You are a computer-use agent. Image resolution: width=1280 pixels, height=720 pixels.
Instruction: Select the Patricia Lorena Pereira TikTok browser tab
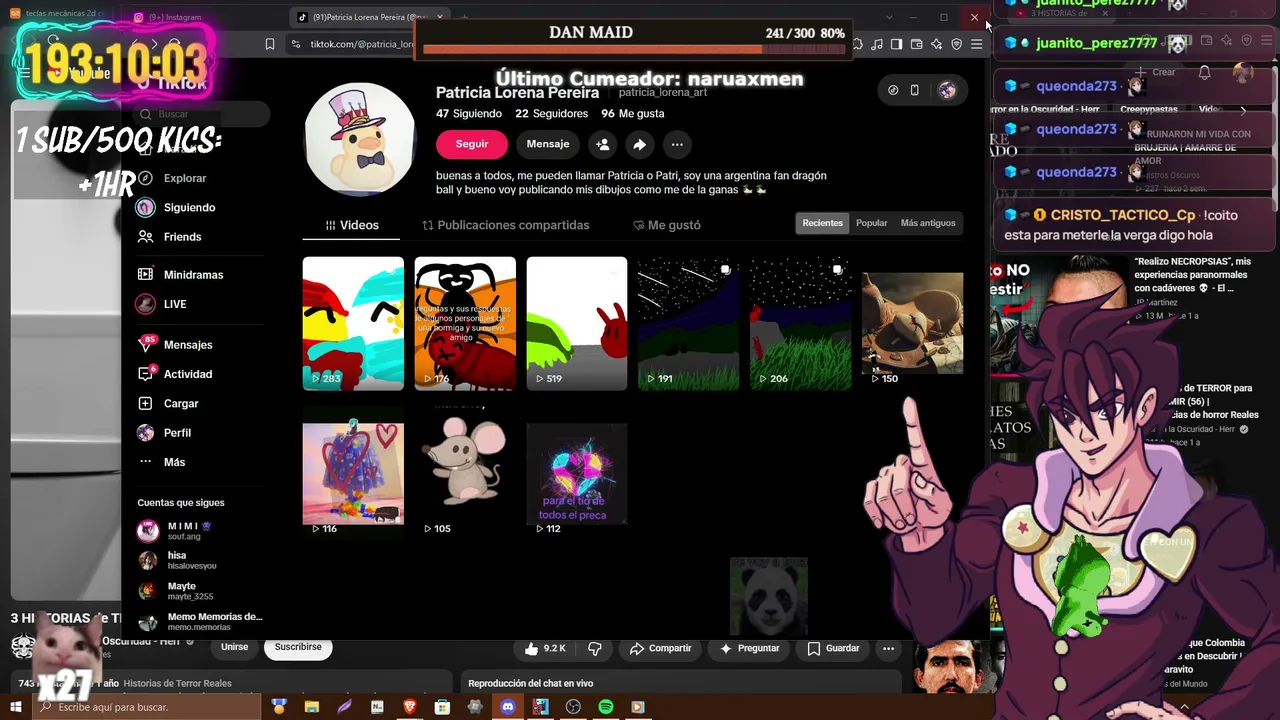(x=370, y=17)
